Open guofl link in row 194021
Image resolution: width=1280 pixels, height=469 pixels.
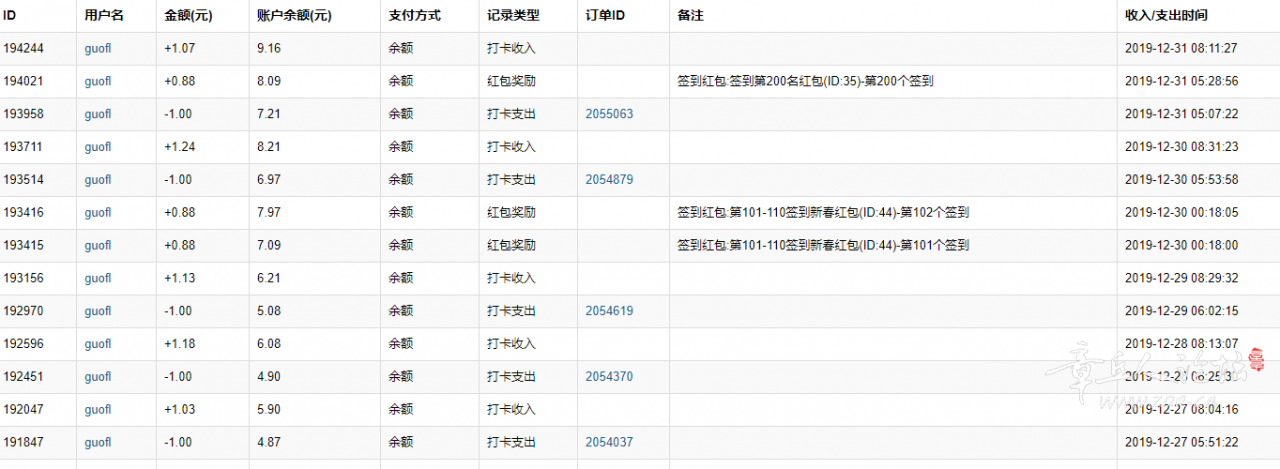coord(98,81)
